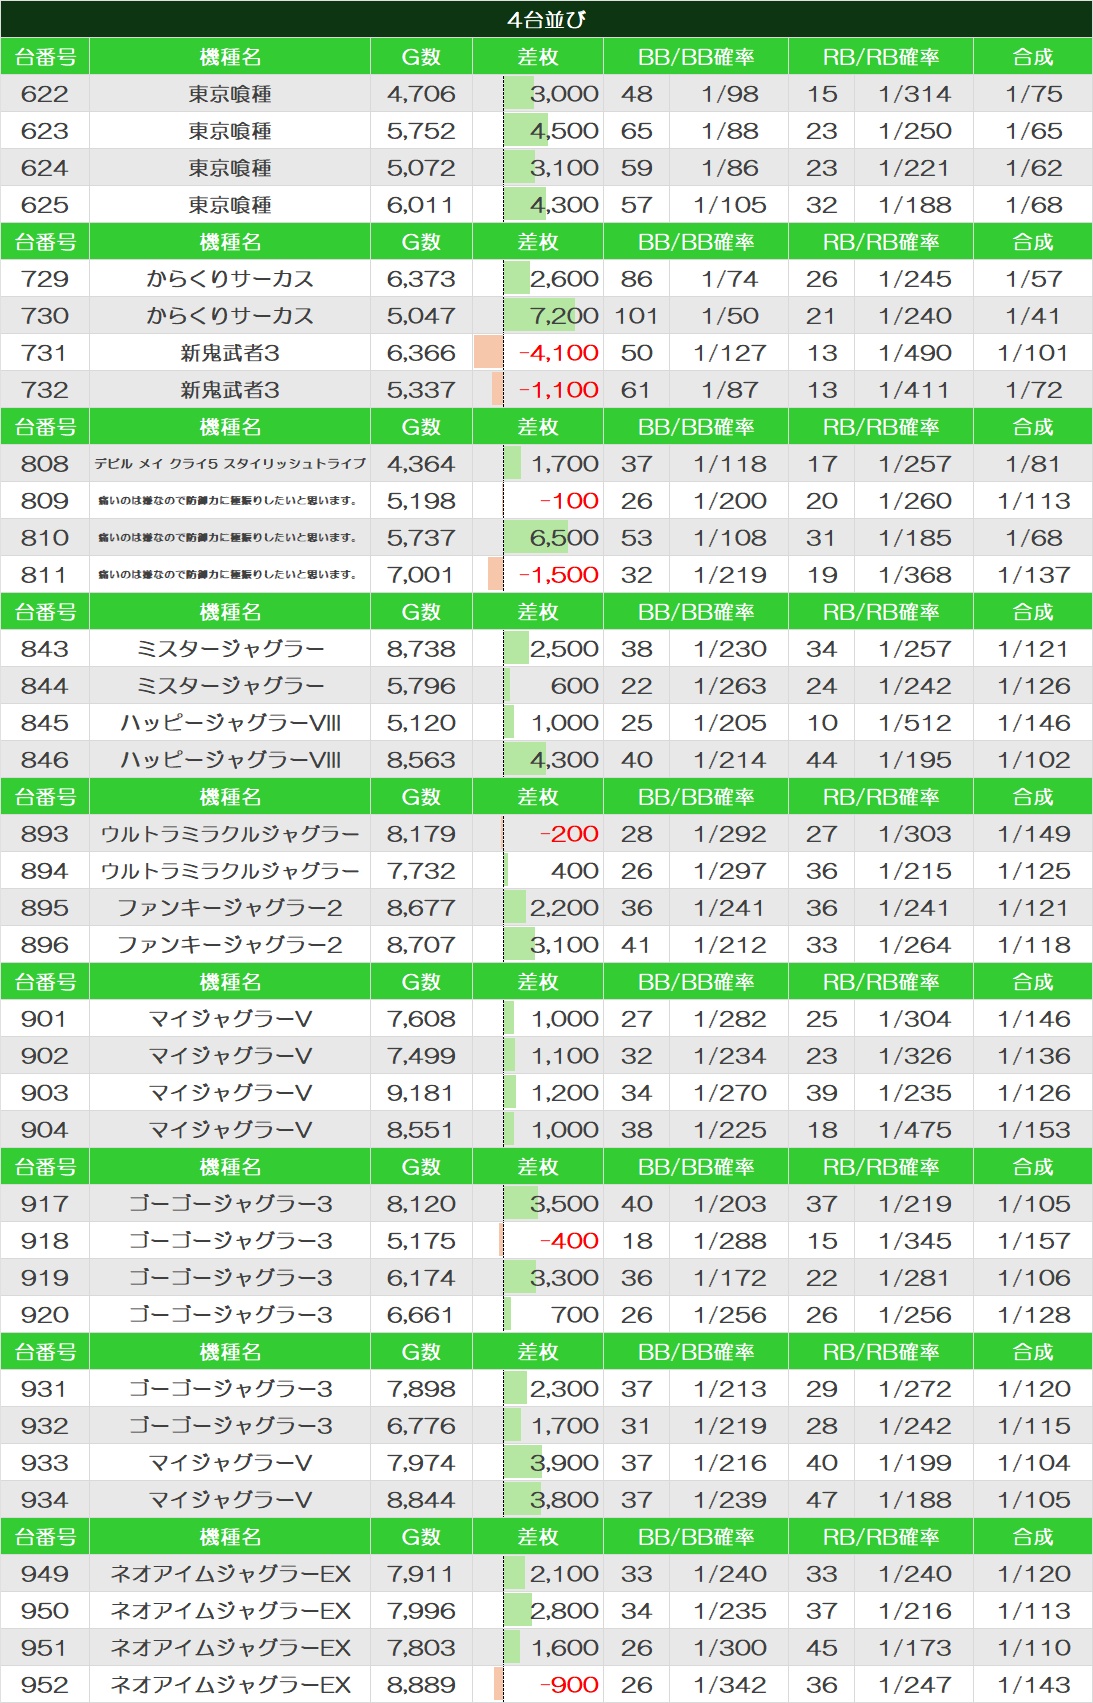Image resolution: width=1093 pixels, height=1703 pixels.
Task: Click game count 8,563 in row 846
Action: pos(421,760)
